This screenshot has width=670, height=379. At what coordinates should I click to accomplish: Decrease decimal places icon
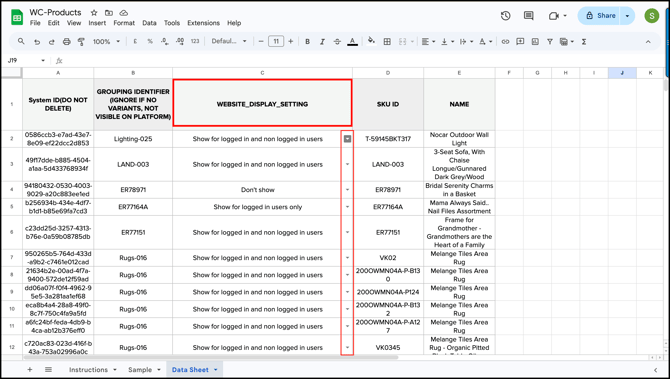coord(165,41)
